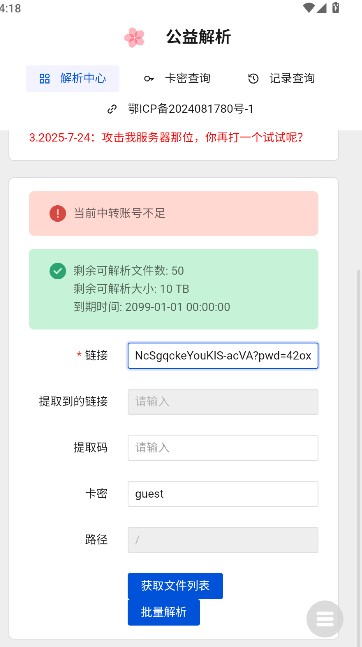
Task: Click the 提取码 input field
Action: pyautogui.click(x=223, y=448)
